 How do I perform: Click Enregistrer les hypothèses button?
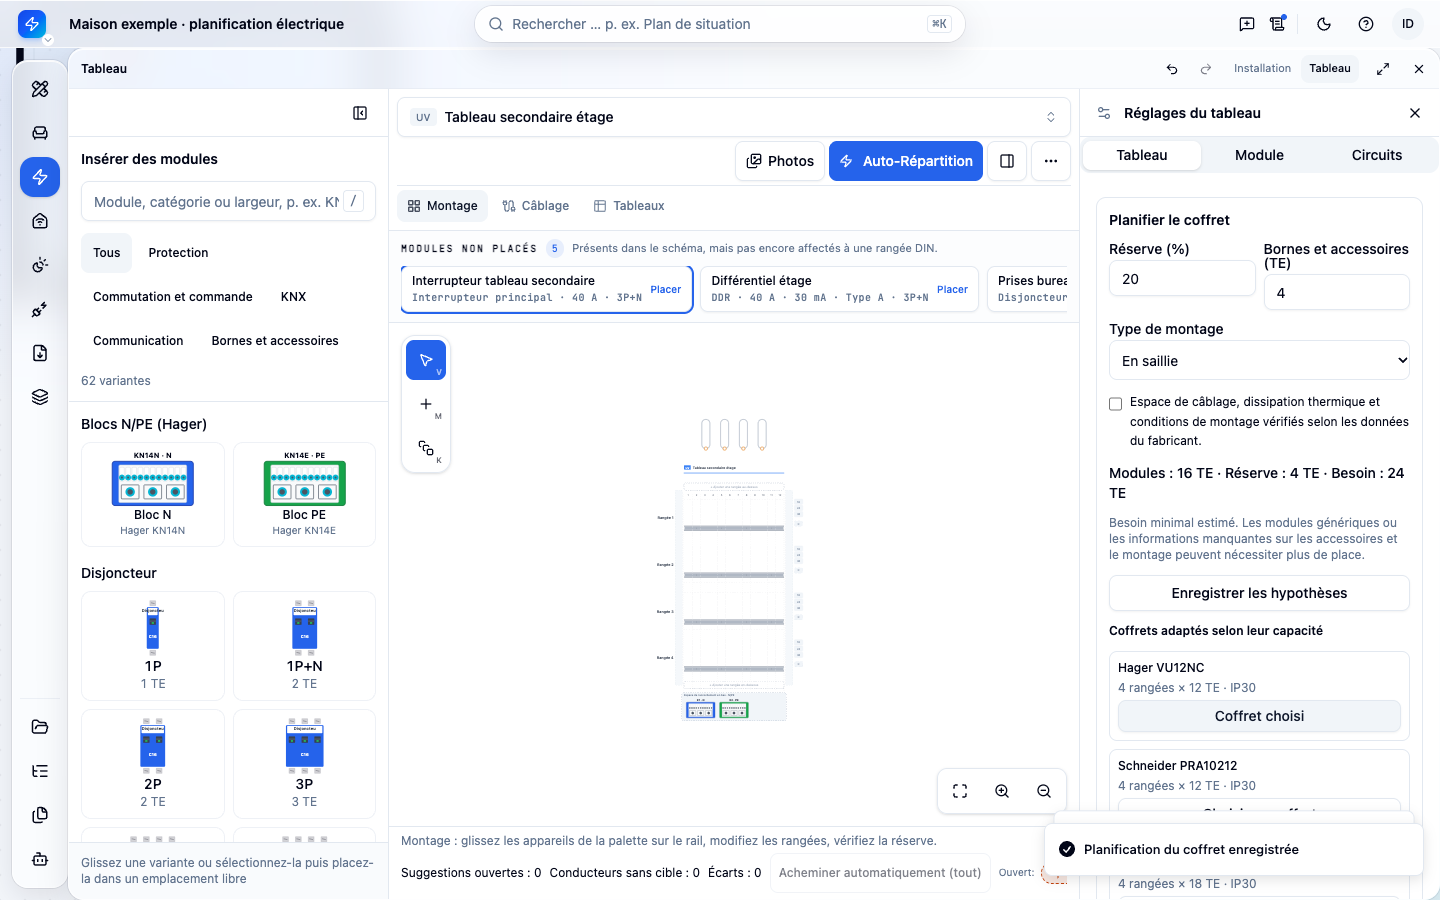(1260, 593)
